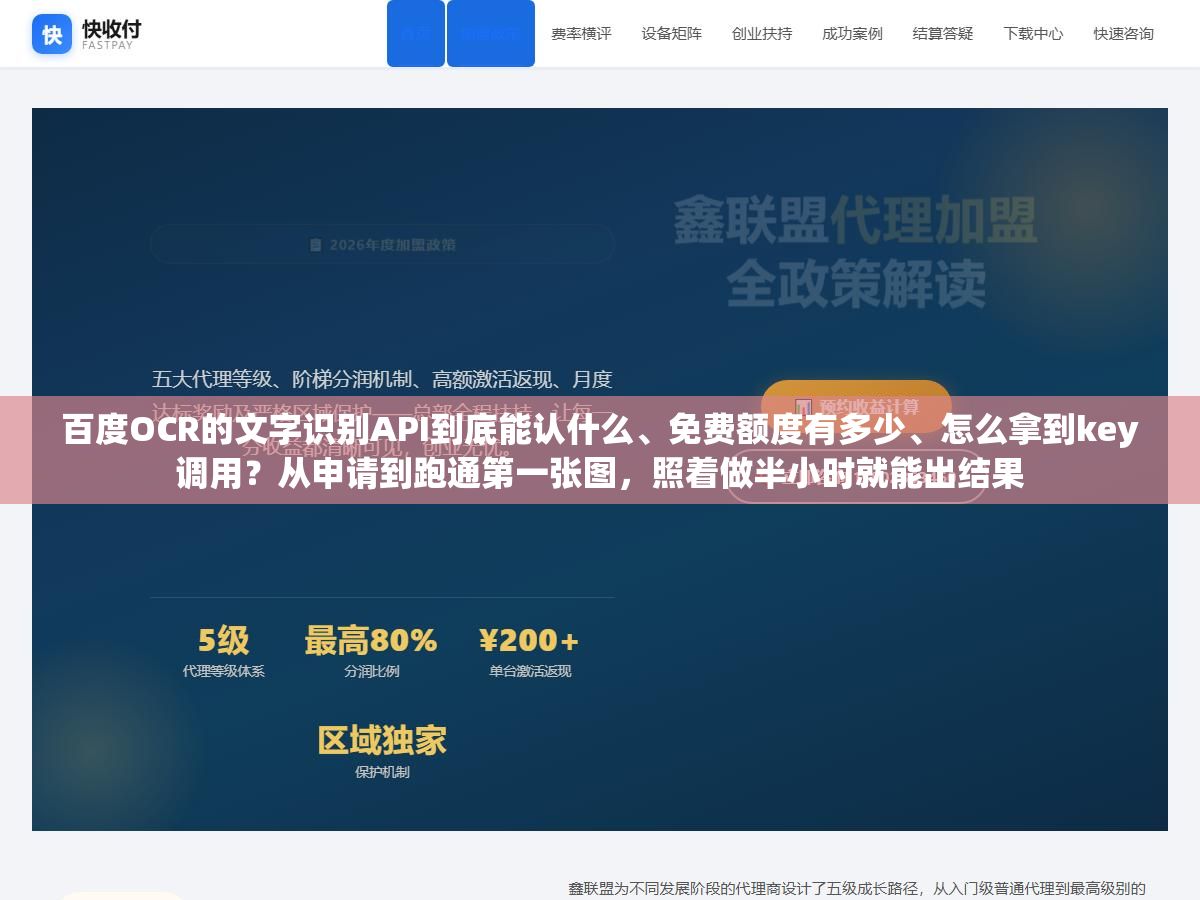The image size is (1200, 900).
Task: Click the 代理等级体系 label
Action: click(x=223, y=671)
